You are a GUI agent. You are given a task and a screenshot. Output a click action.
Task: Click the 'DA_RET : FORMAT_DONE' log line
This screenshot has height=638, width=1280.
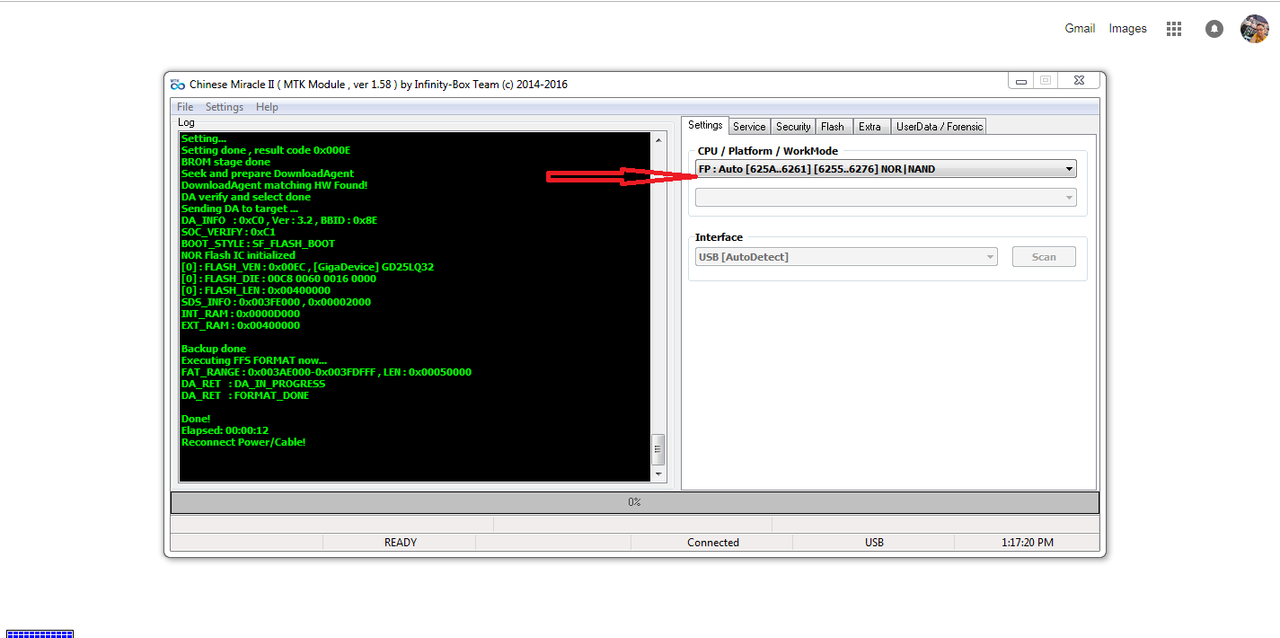click(245, 395)
